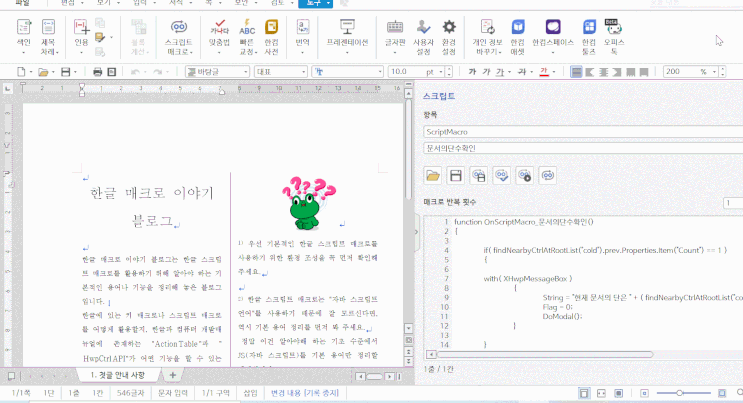Image resolution: width=743 pixels, height=403 pixels.
Task: Click the 546글자 character count status
Action: (x=130, y=393)
